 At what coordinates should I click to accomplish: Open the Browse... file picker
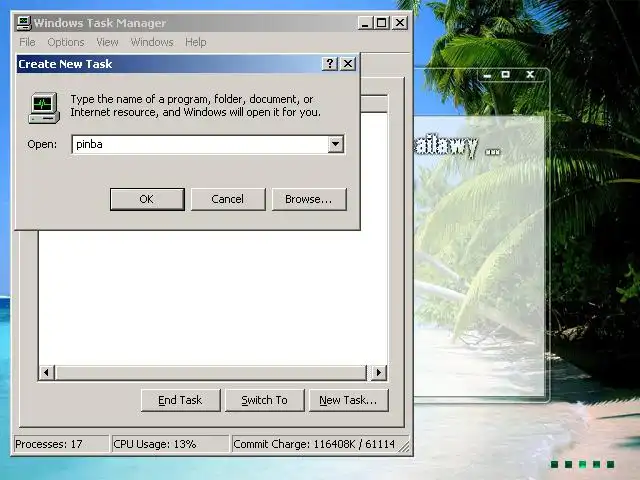coord(309,199)
